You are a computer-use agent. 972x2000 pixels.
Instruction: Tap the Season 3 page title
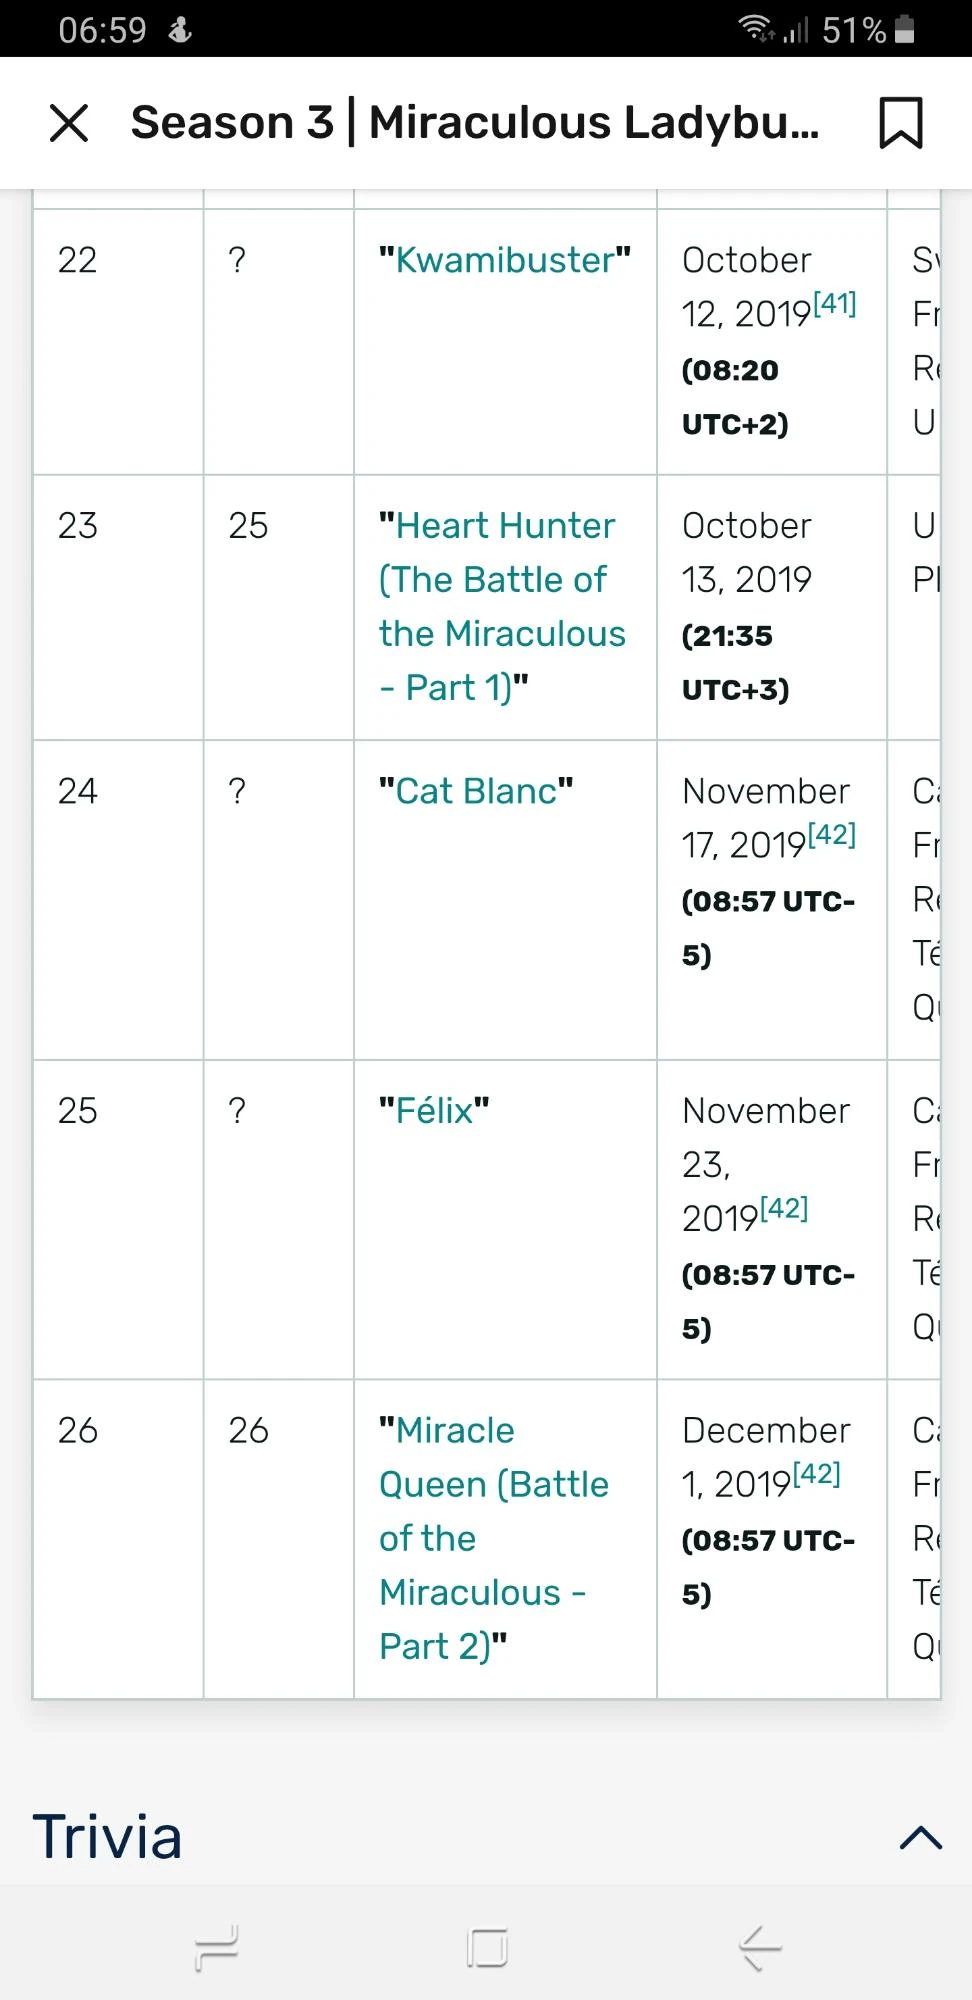coord(475,123)
